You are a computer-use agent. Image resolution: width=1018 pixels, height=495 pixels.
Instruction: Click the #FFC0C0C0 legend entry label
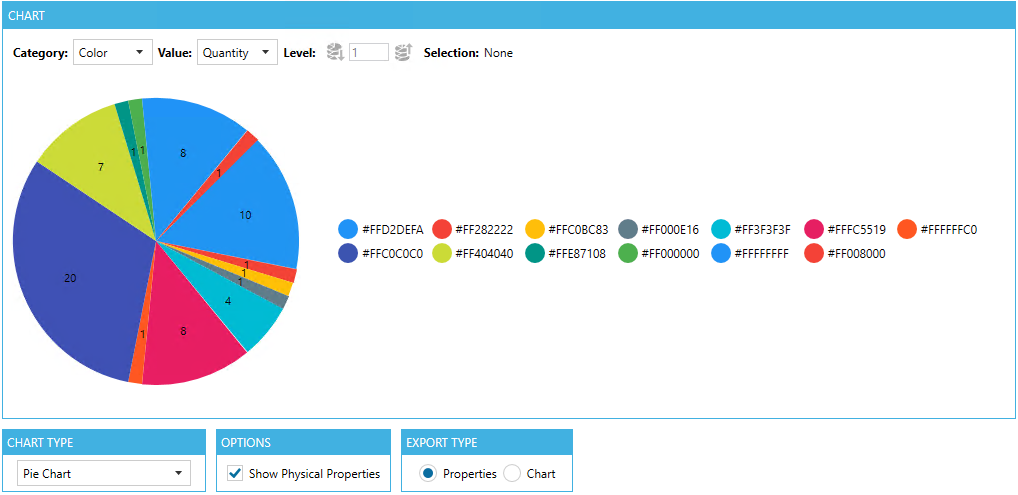(392, 253)
